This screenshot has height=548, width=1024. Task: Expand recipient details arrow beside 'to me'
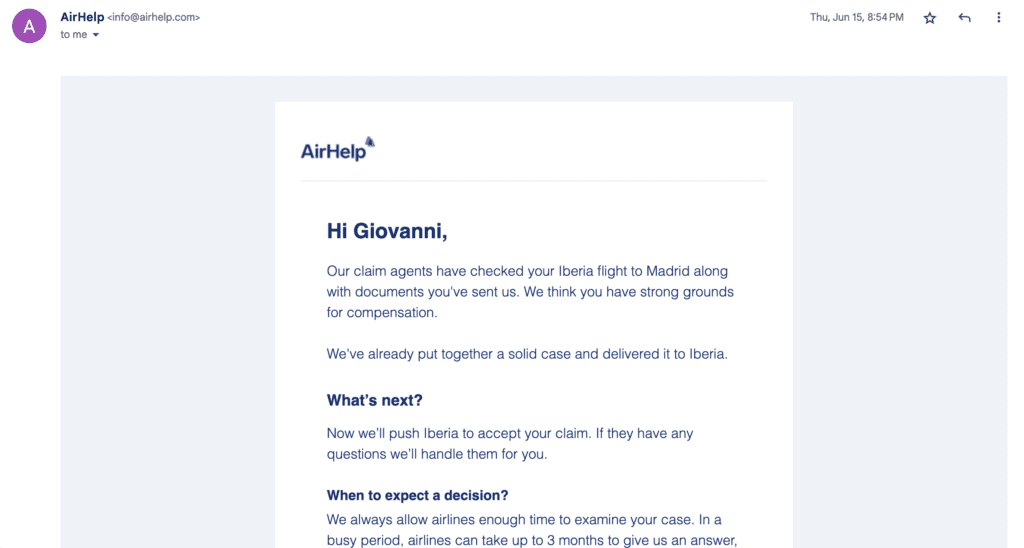click(96, 35)
